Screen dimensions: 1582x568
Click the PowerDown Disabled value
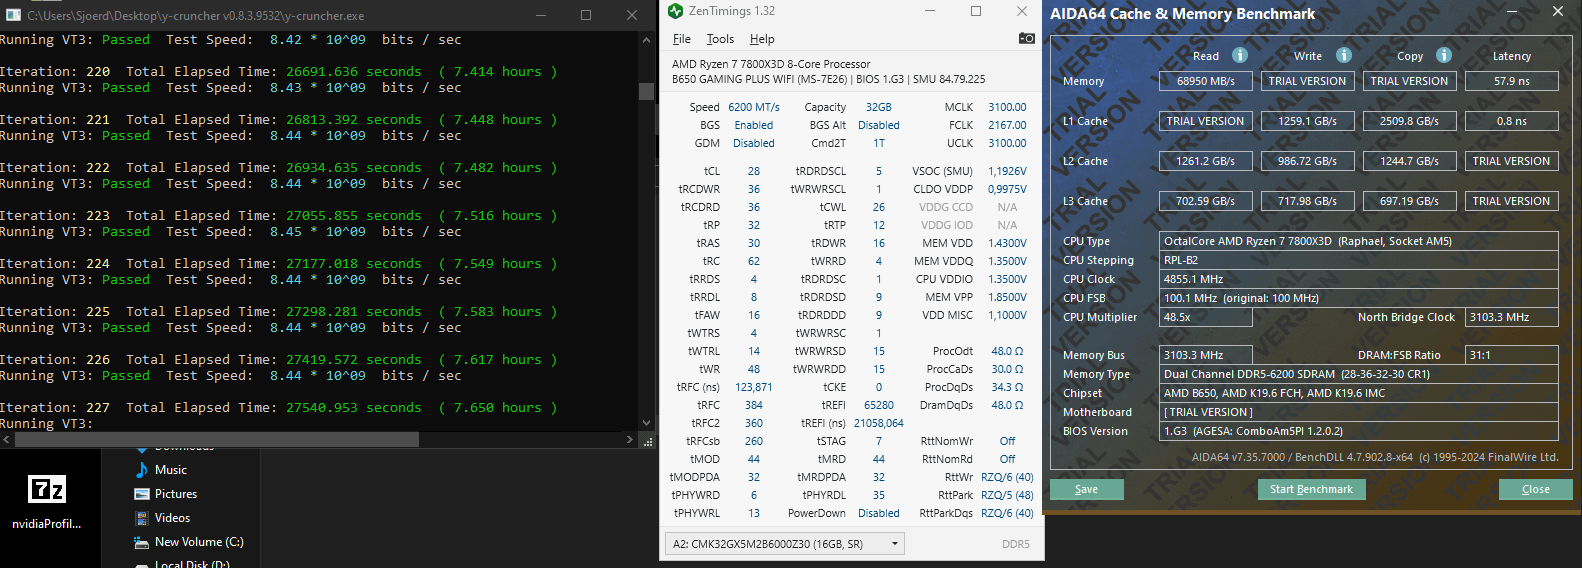click(x=879, y=513)
